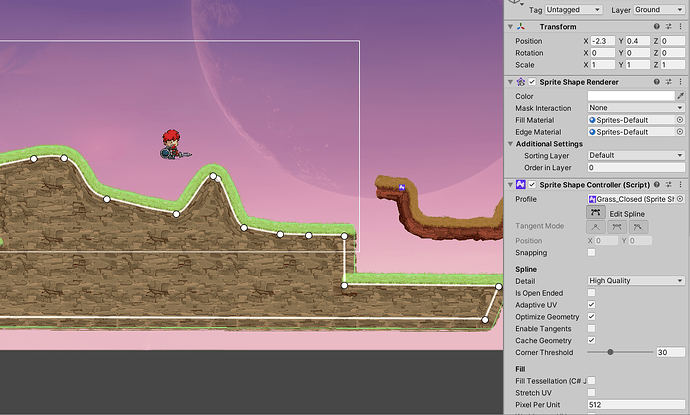This screenshot has height=415, width=690.
Task: Open Sprite Shape Controller help icon
Action: [657, 184]
